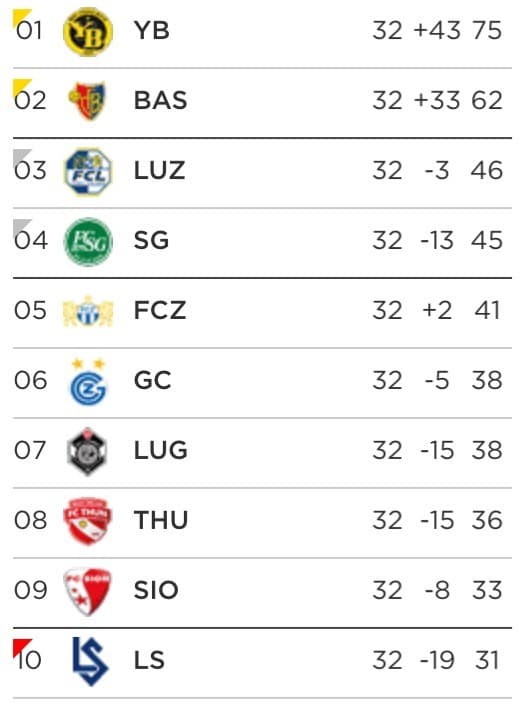Image resolution: width=527 pixels, height=705 pixels.
Task: Select the +33 goal difference for BAS
Action: [437, 100]
